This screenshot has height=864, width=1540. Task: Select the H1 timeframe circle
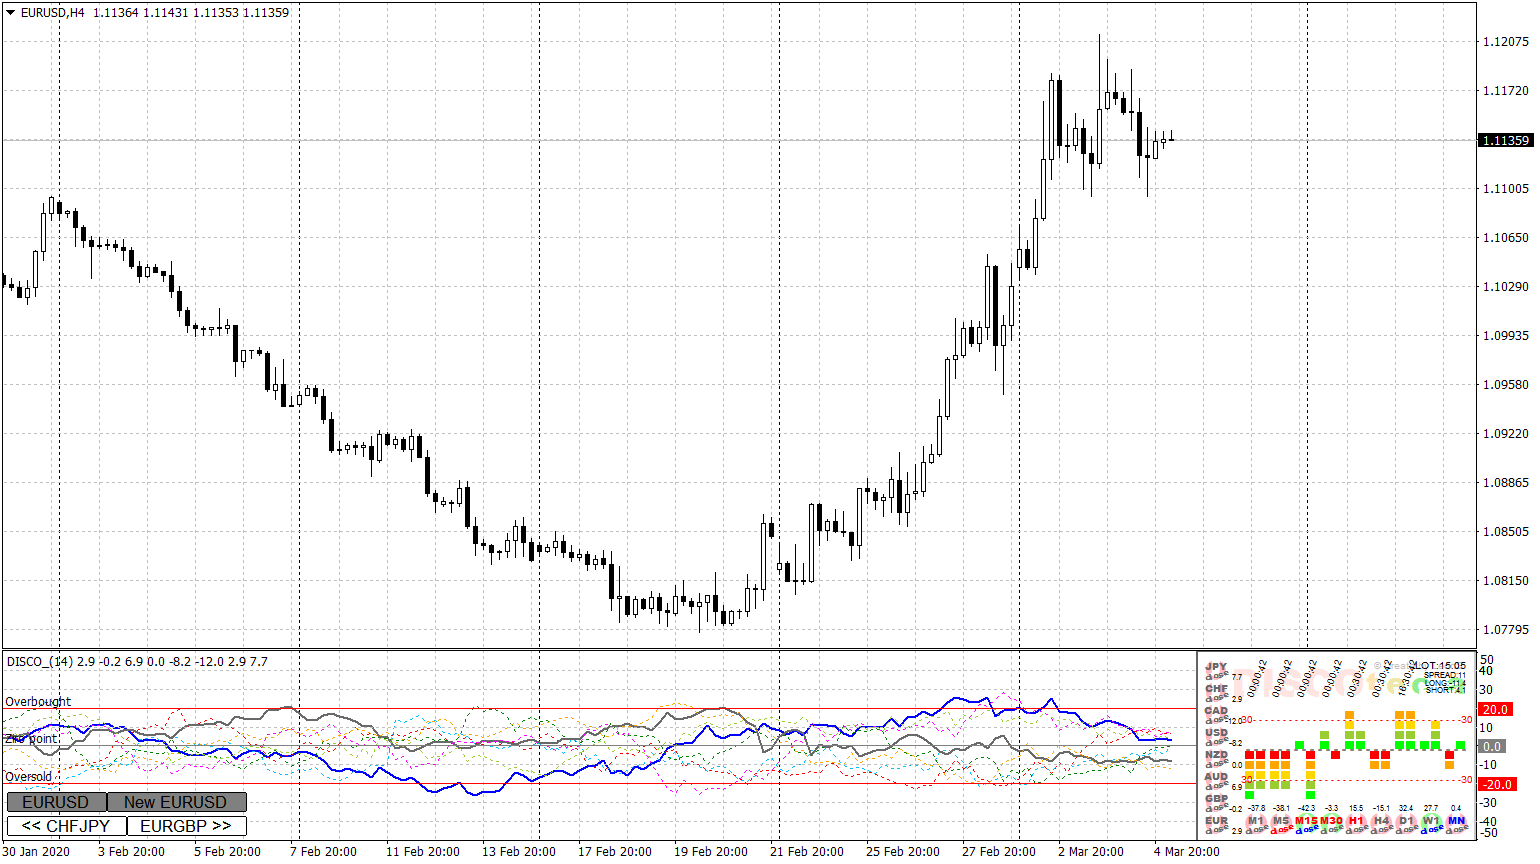click(1356, 821)
